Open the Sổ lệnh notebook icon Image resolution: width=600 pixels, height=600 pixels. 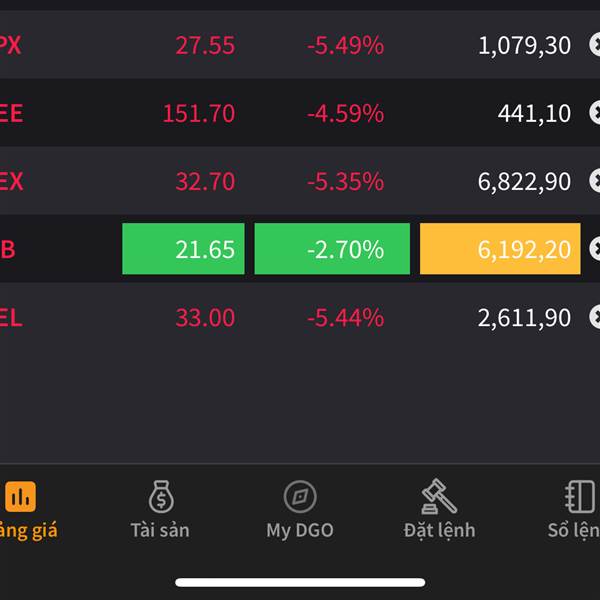pos(580,495)
